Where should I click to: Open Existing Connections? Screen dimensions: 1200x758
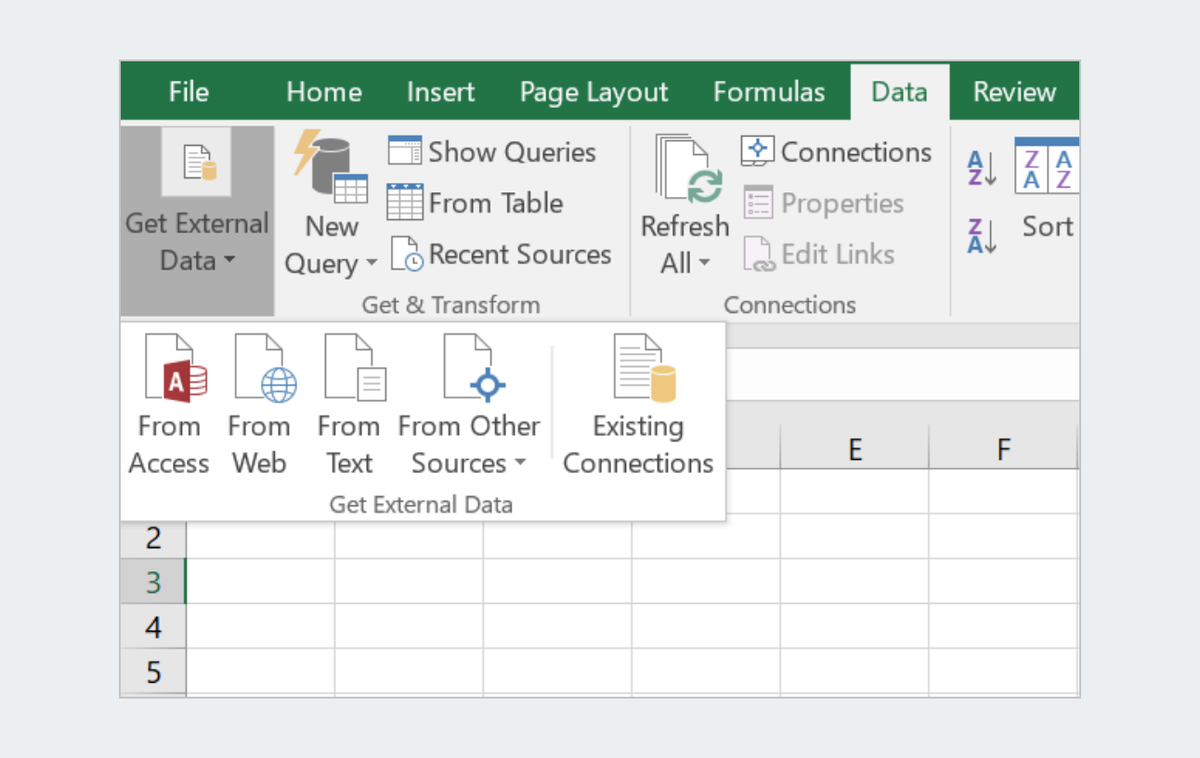coord(638,405)
